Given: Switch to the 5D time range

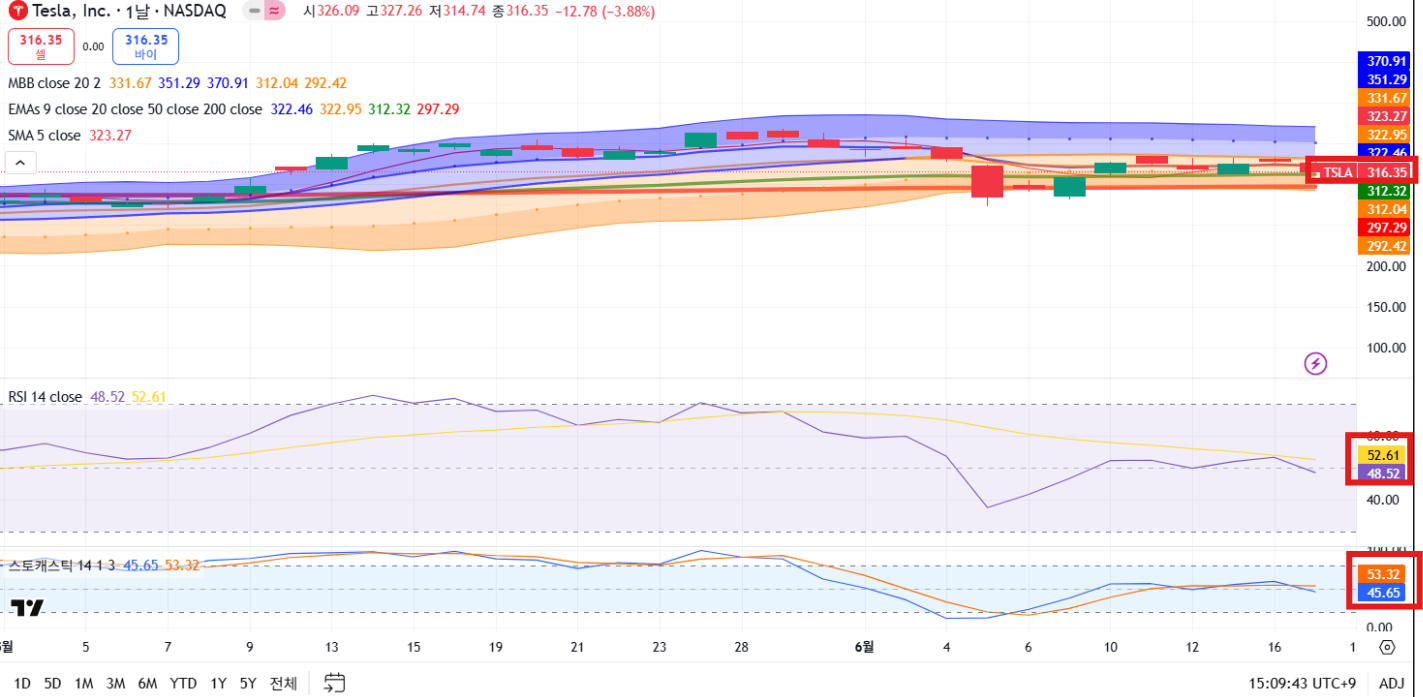Looking at the screenshot, I should point(53,683).
